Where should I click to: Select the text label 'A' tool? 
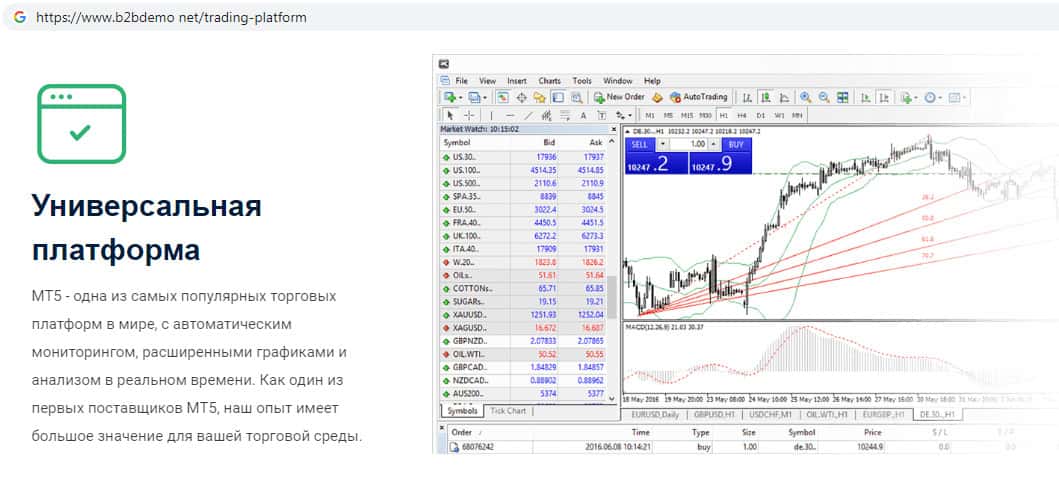click(583, 115)
